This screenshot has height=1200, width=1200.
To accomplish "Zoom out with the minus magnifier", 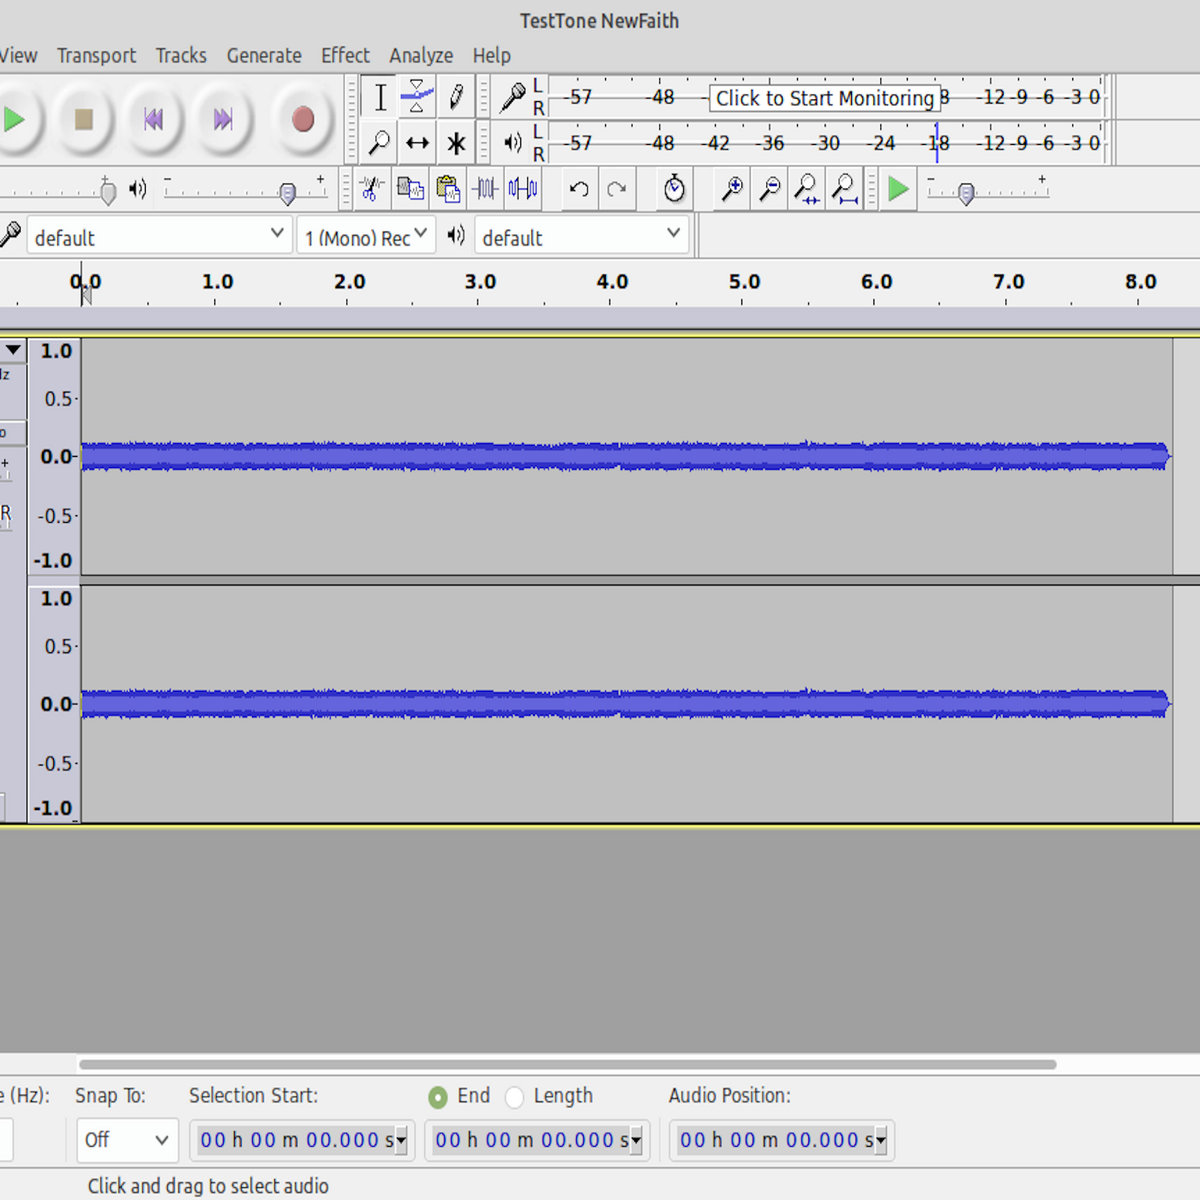I will tap(770, 188).
